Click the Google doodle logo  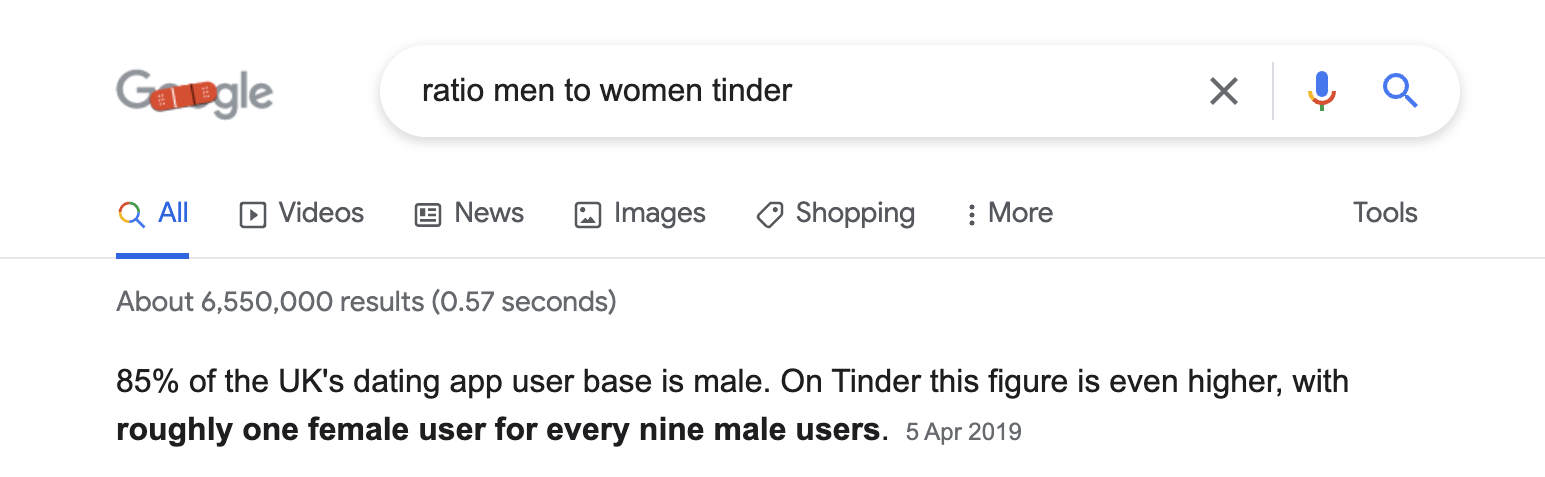[195, 93]
